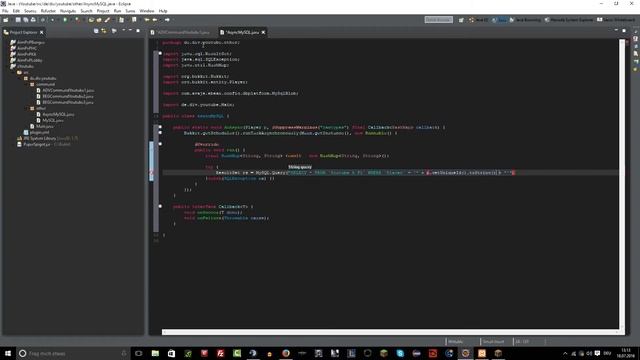Image resolution: width=640 pixels, height=360 pixels.
Task: Click the New wizard toolbar icon
Action: pos(6,20)
